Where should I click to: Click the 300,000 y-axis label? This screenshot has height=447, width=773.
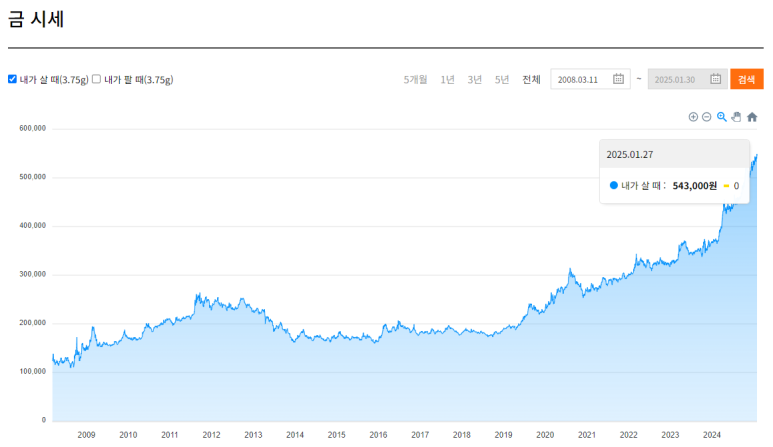pyautogui.click(x=33, y=275)
